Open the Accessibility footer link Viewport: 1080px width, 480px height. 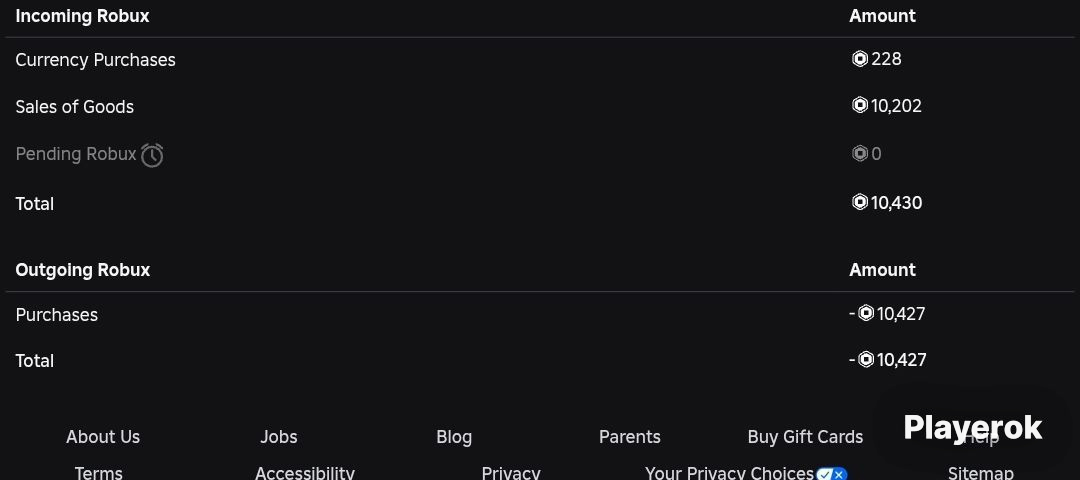click(x=304, y=473)
